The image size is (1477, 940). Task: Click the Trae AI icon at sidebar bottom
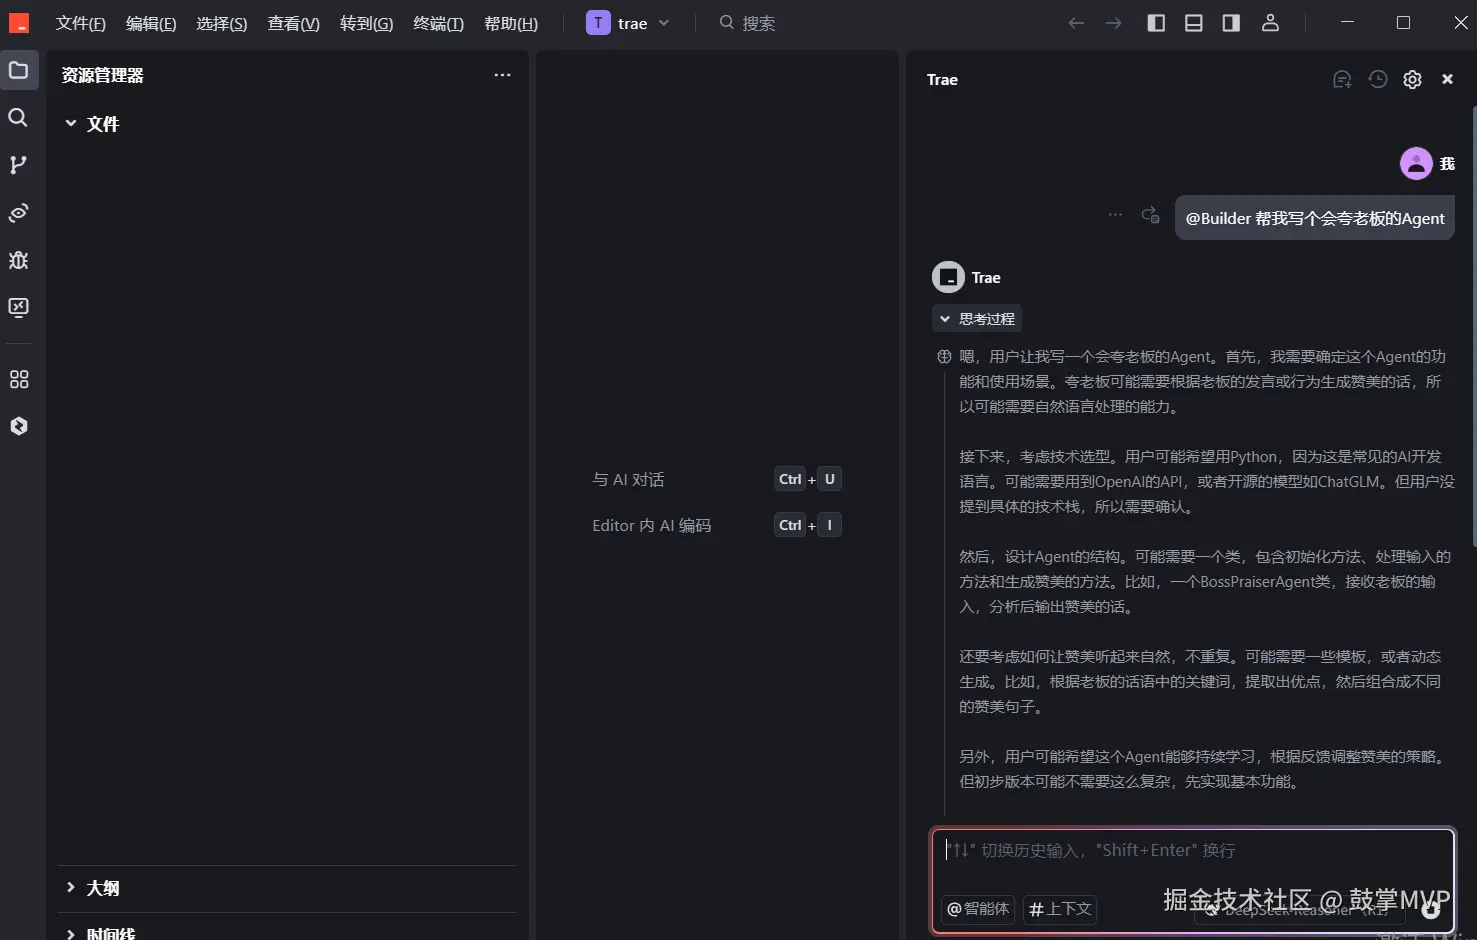[18, 425]
